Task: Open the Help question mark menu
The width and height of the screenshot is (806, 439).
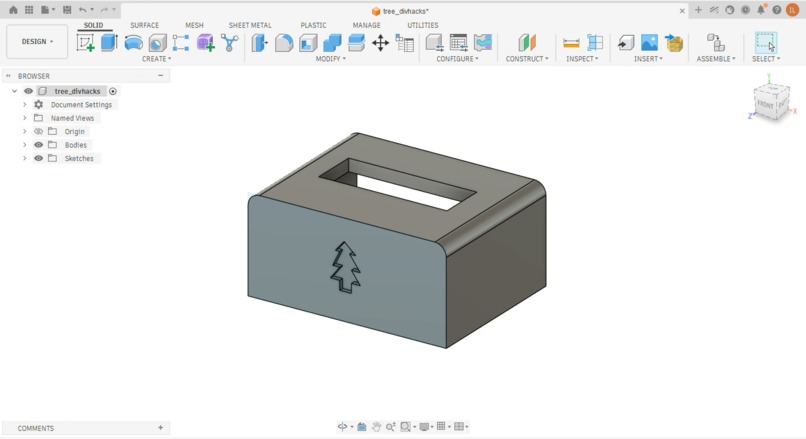Action: [777, 10]
